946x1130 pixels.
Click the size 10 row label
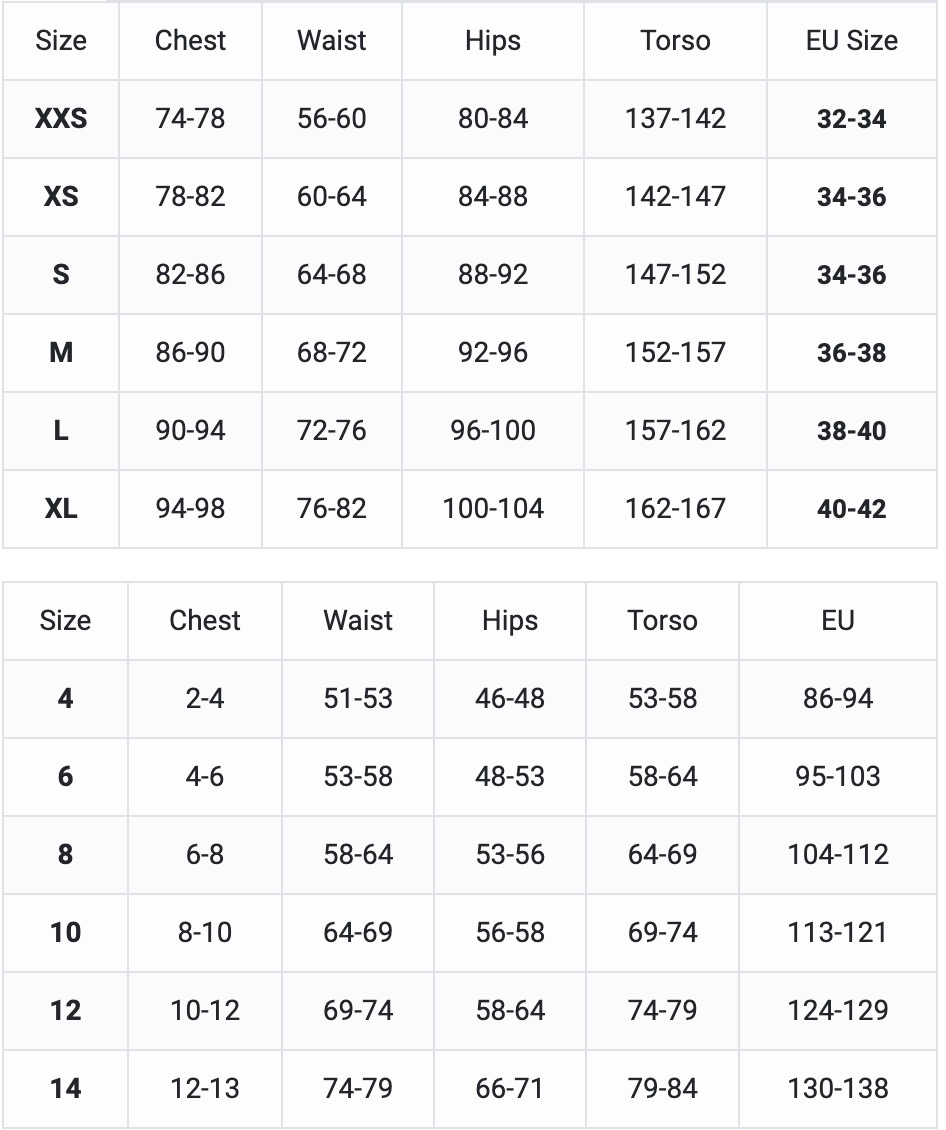65,932
